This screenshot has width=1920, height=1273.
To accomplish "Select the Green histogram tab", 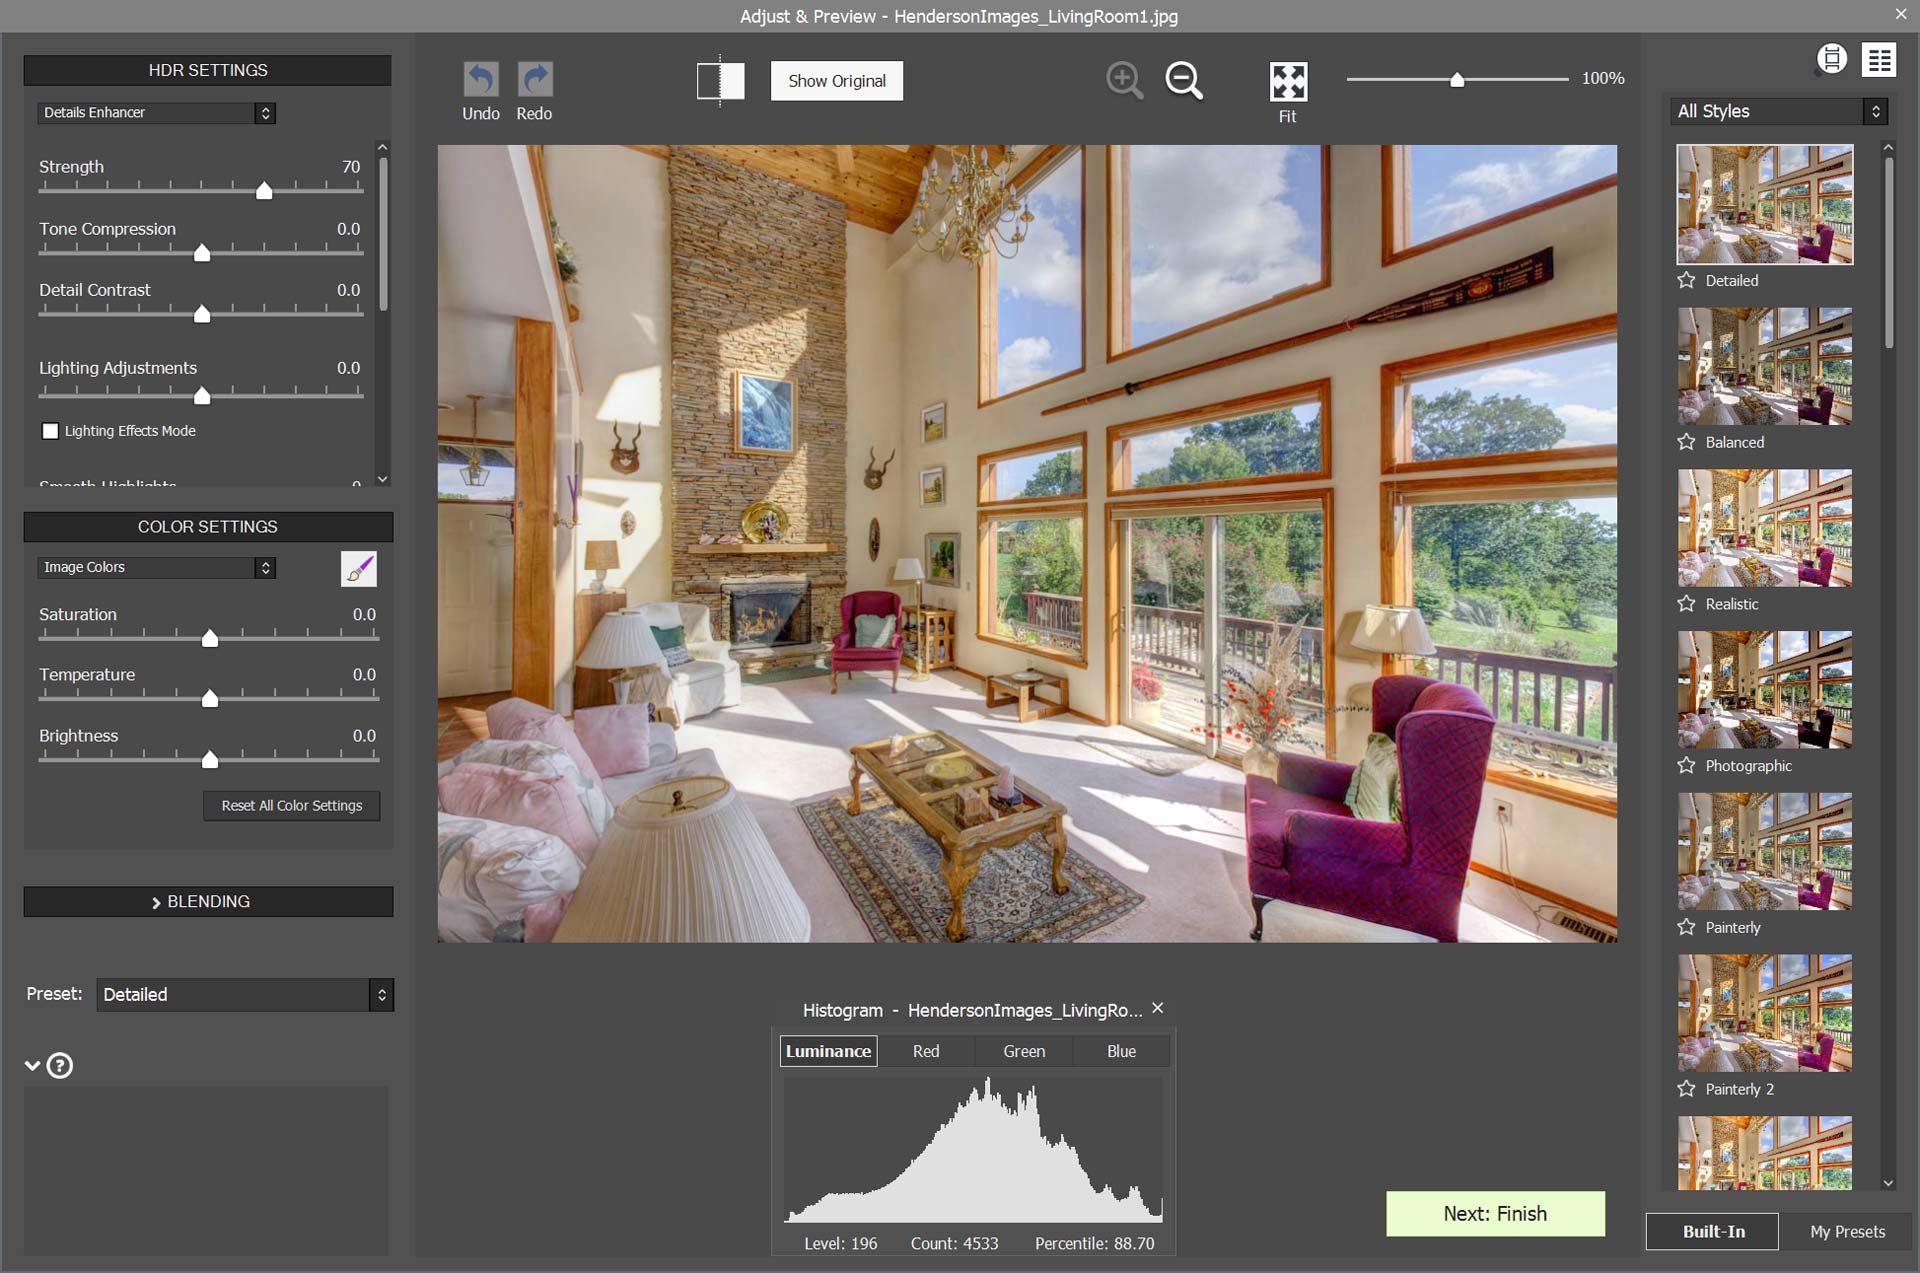I will (x=1024, y=1051).
